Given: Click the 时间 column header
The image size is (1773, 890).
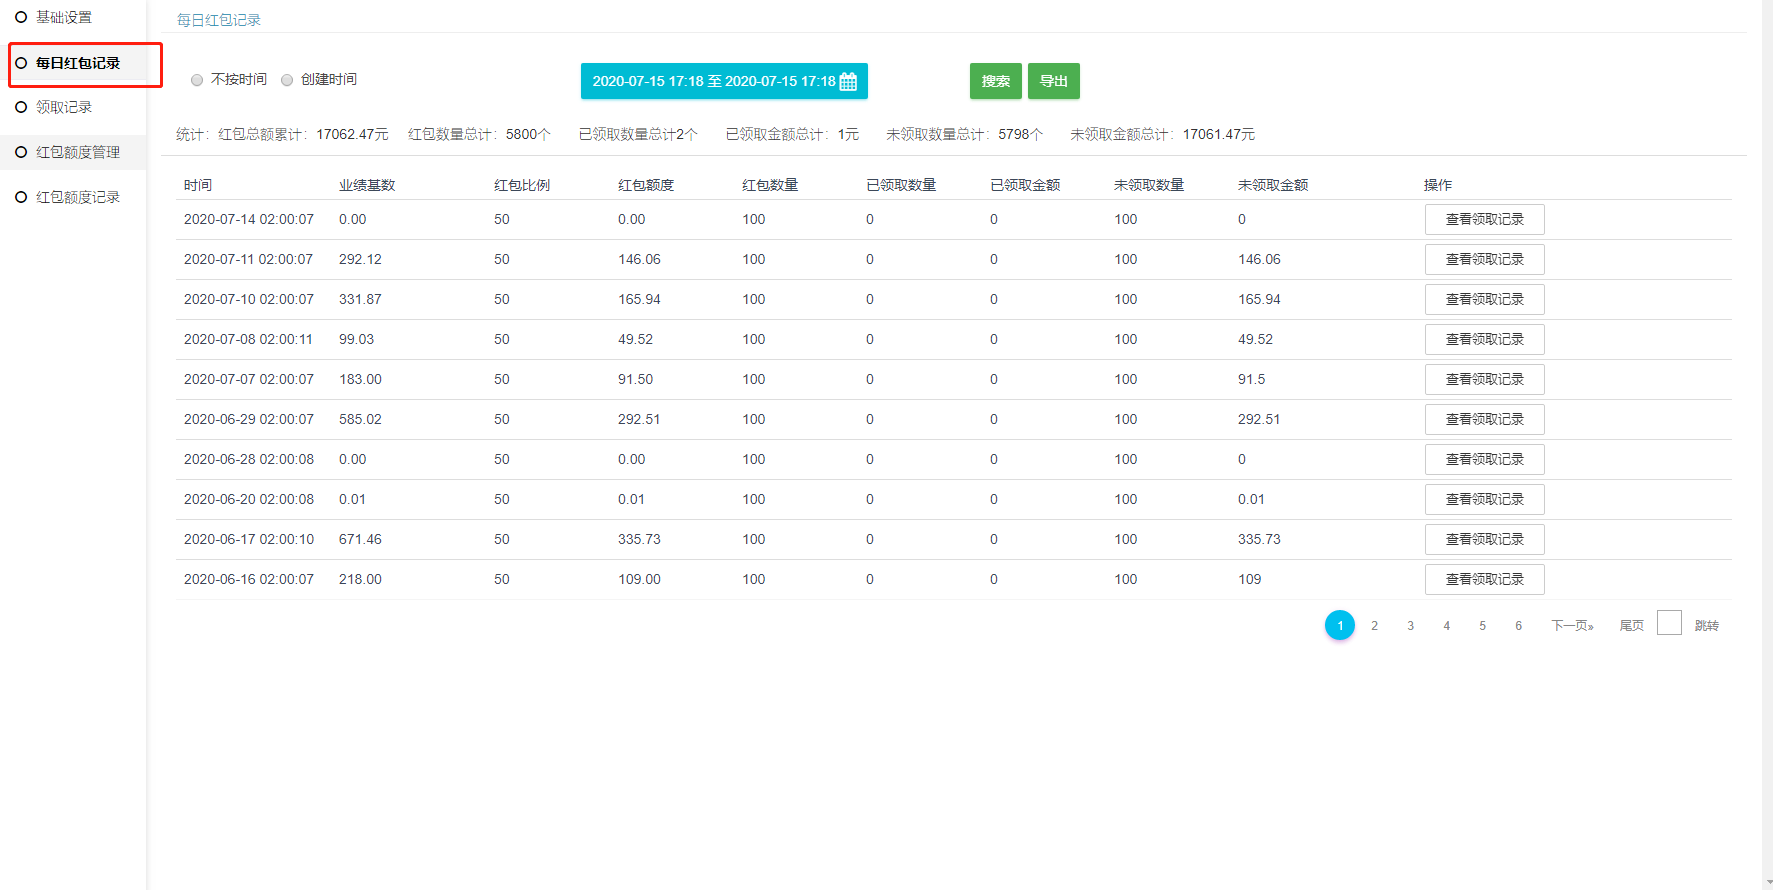Looking at the screenshot, I should (198, 185).
